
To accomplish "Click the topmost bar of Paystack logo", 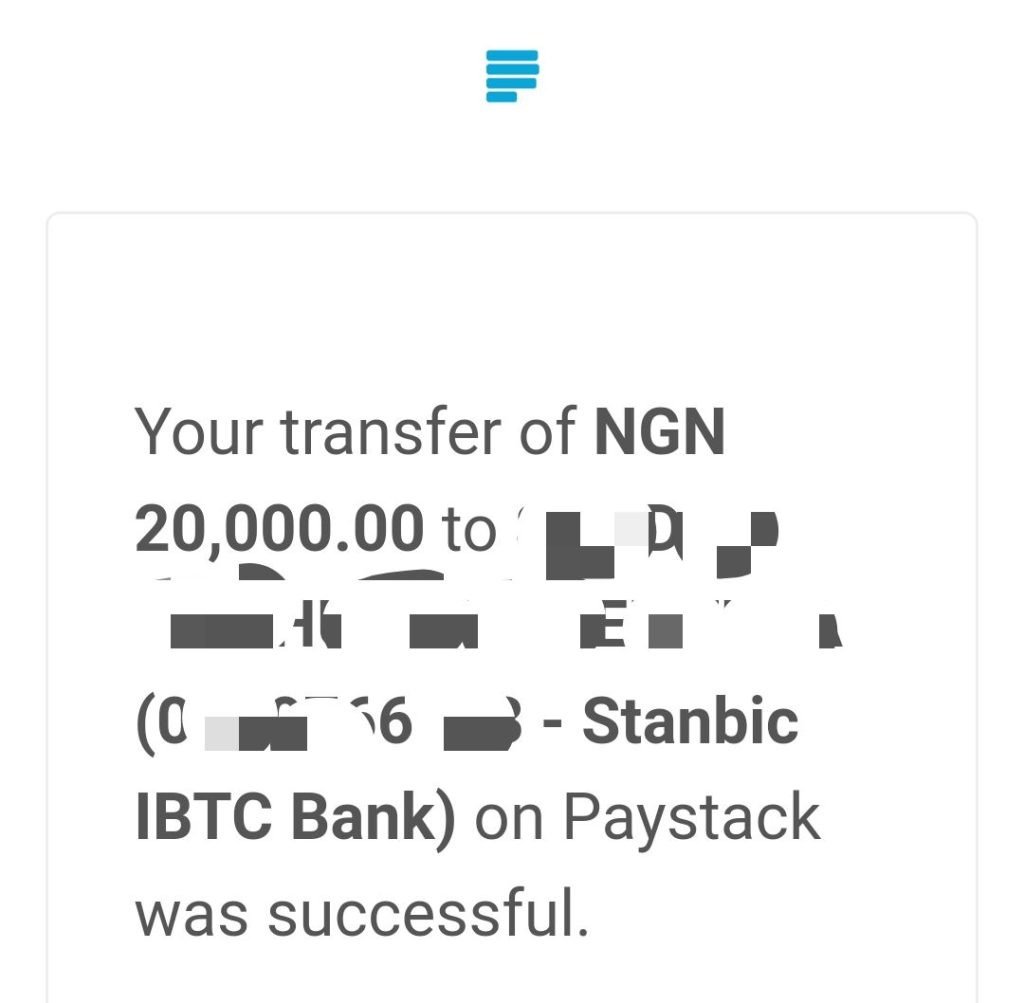I will 512,55.
